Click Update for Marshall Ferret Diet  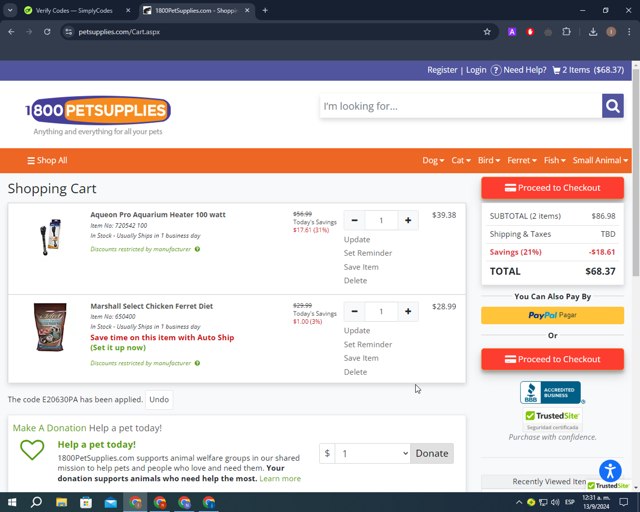357,331
